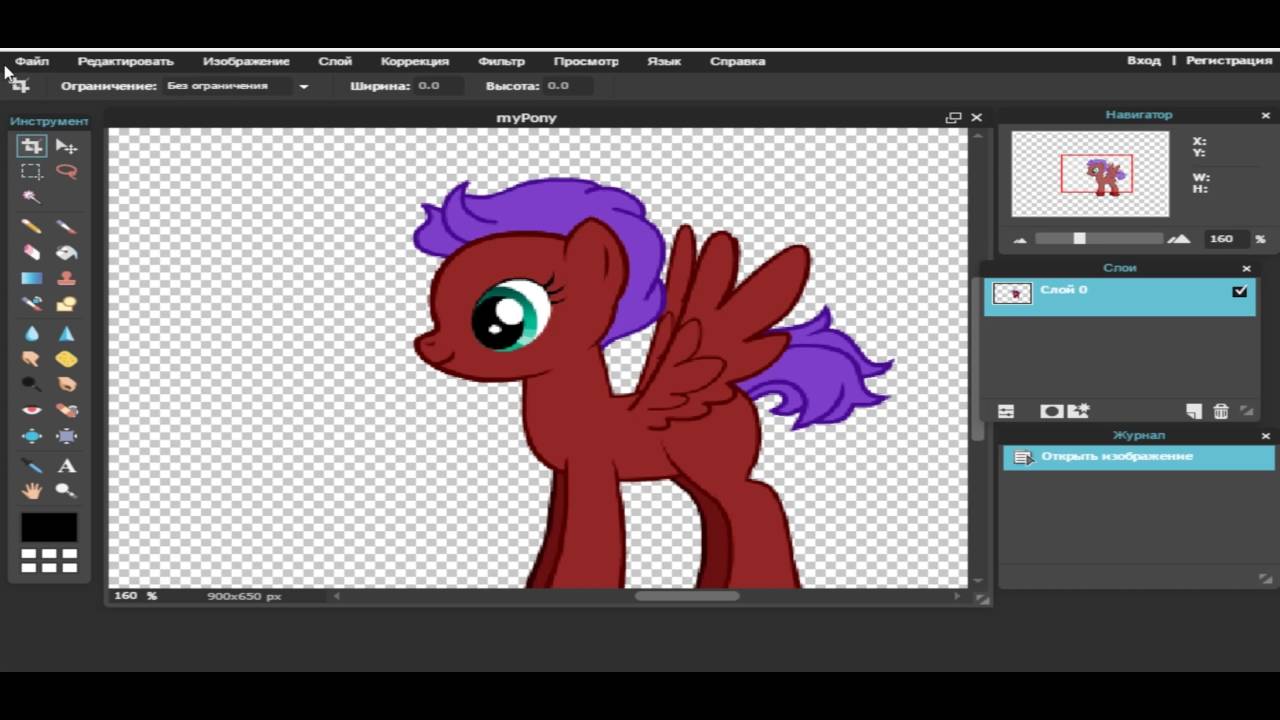Select the Spot Heal bandage tool
This screenshot has width=1280, height=720.
pos(66,410)
